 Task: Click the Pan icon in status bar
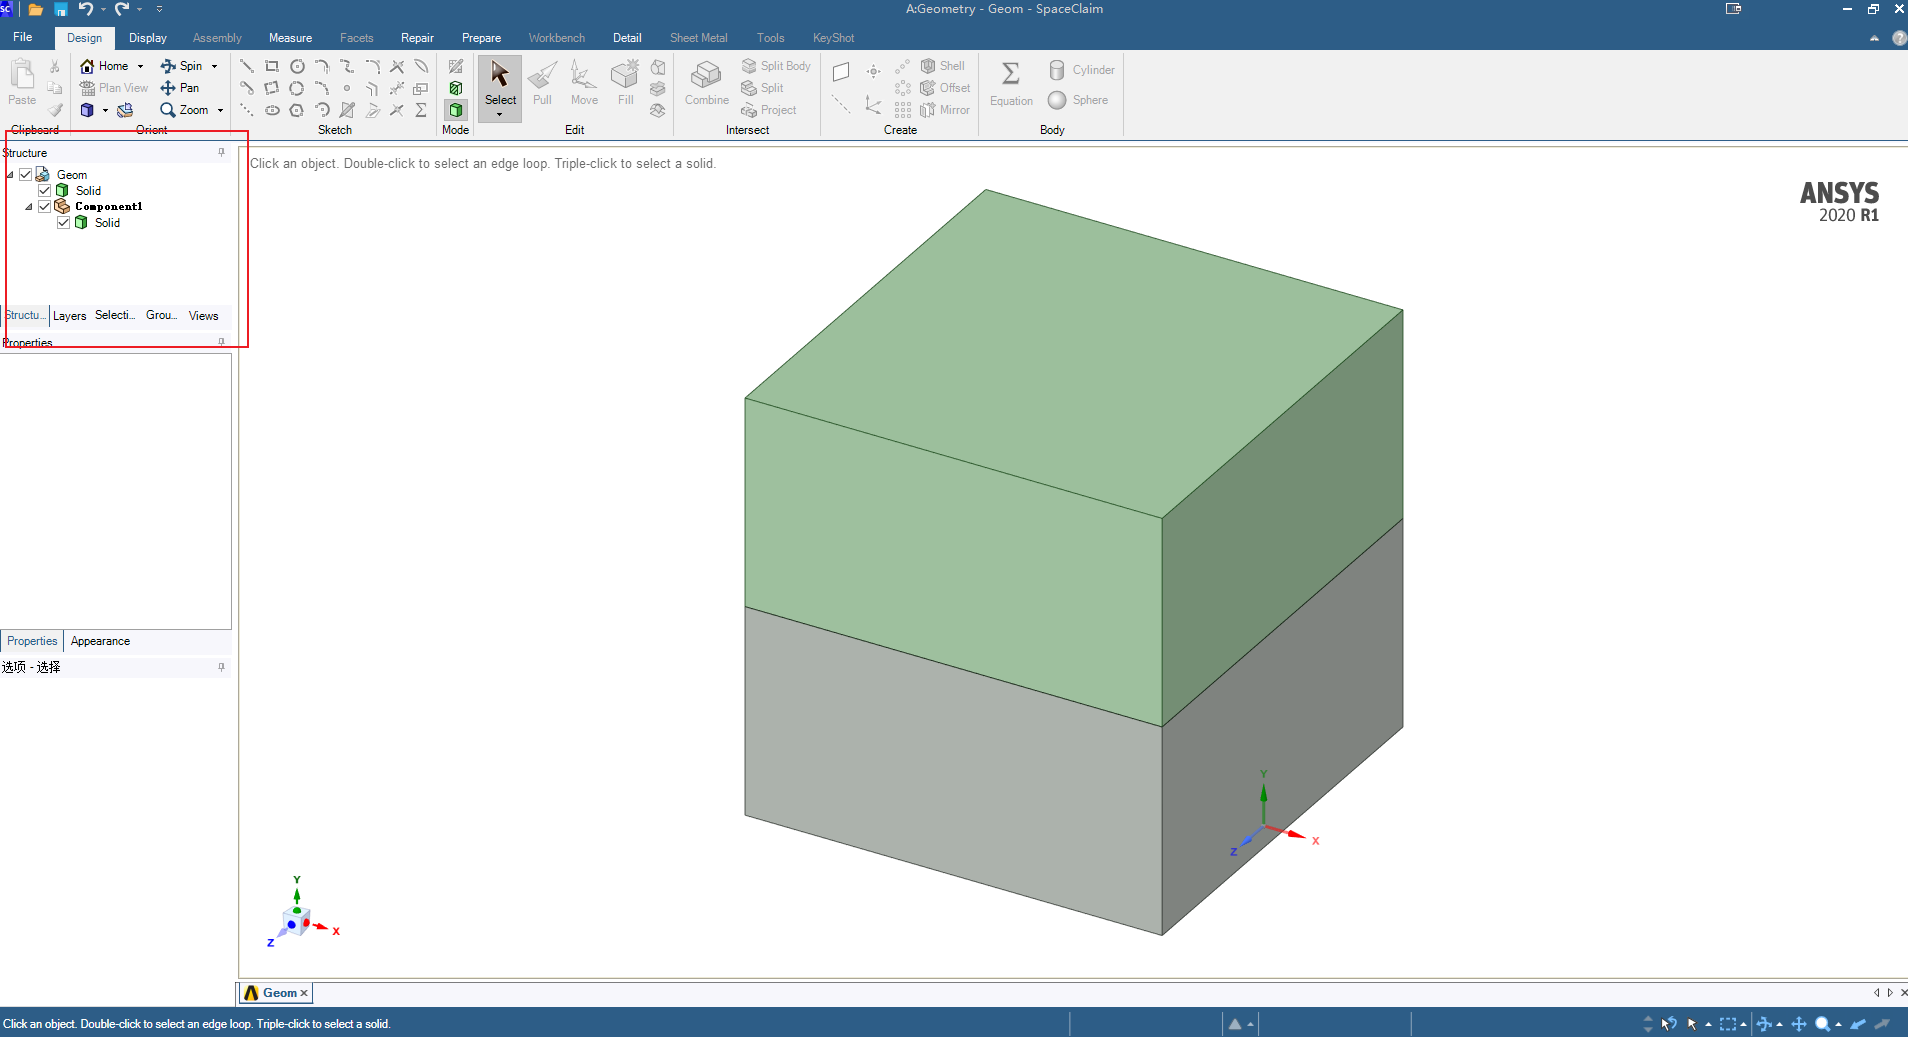pyautogui.click(x=1799, y=1024)
